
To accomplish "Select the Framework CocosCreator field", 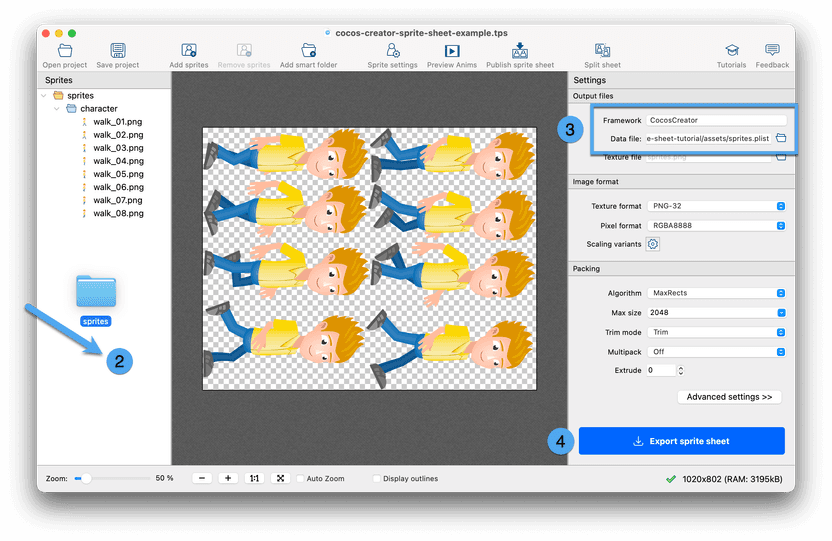I will point(716,120).
